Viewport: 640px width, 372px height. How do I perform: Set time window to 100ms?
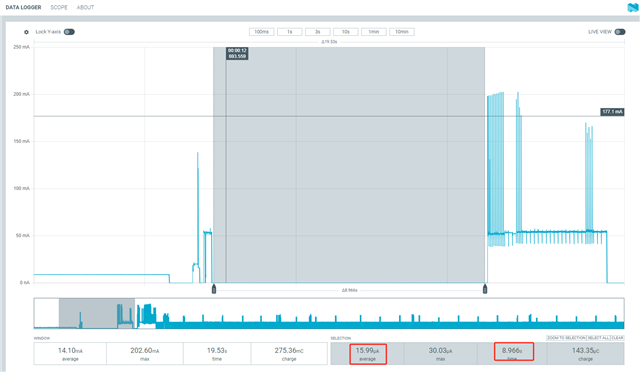(x=262, y=32)
